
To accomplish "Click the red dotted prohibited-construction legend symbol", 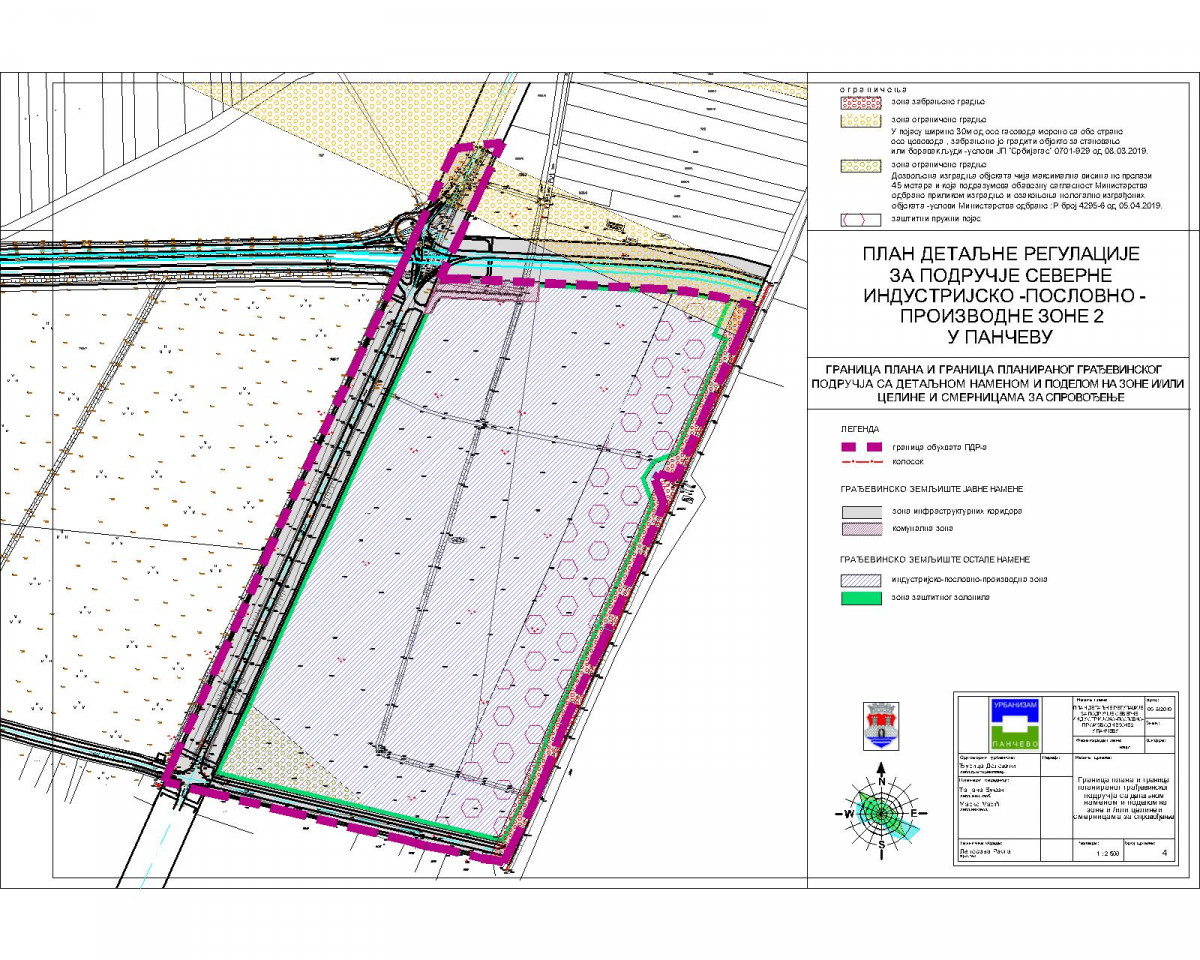I will (860, 102).
